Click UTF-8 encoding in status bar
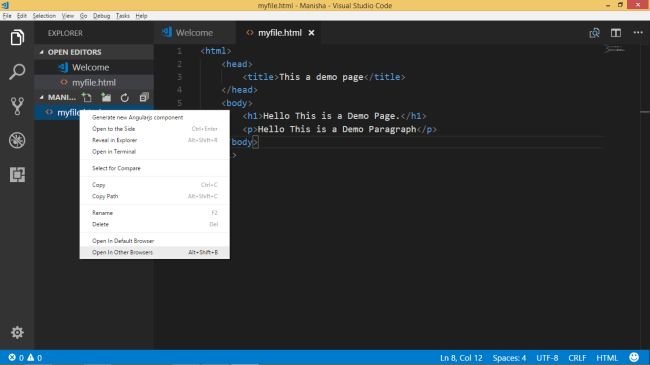650x365 pixels. 547,358
